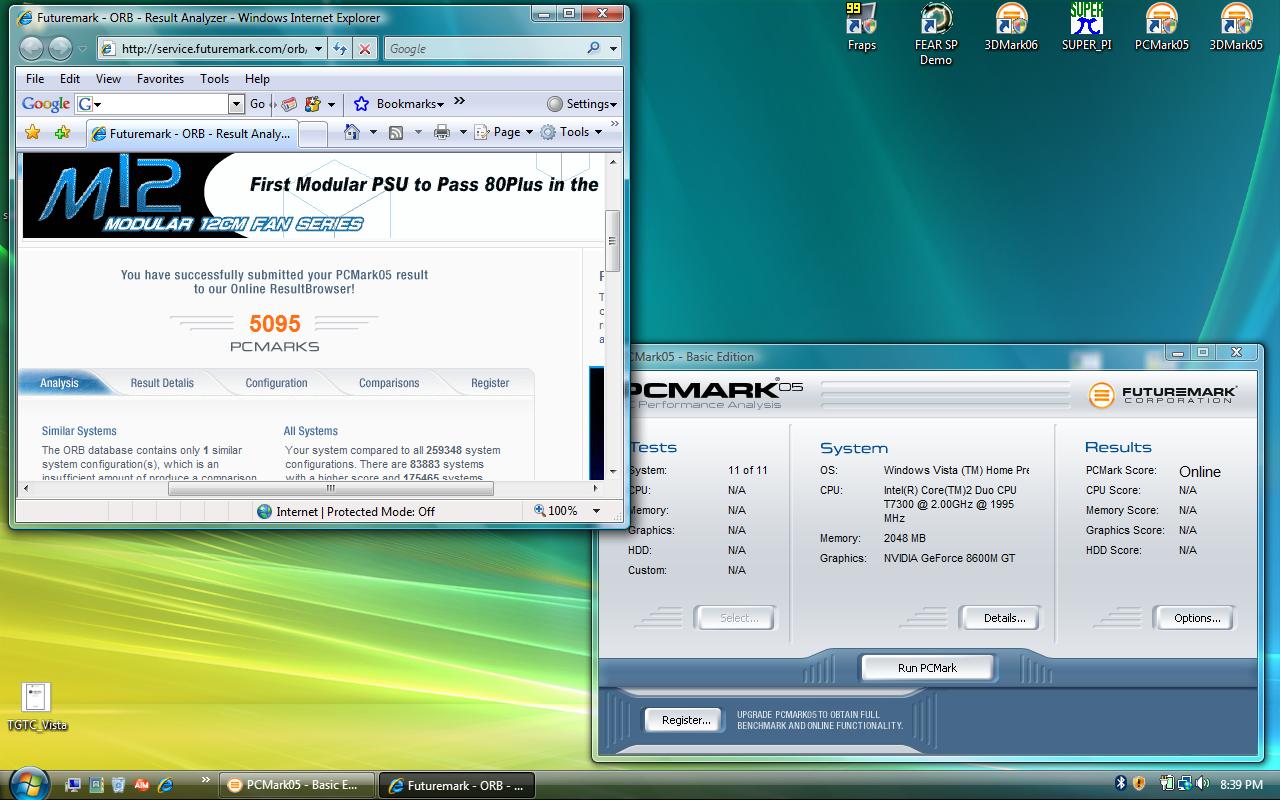Select the Analysis tab
Viewport: 1280px width, 800px height.
(x=60, y=383)
